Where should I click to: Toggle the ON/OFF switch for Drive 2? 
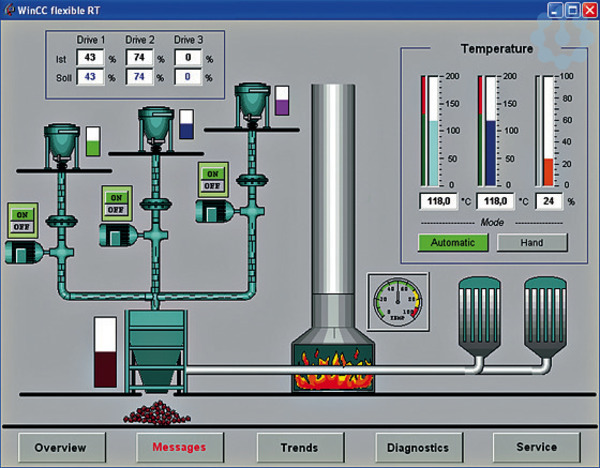[115, 203]
